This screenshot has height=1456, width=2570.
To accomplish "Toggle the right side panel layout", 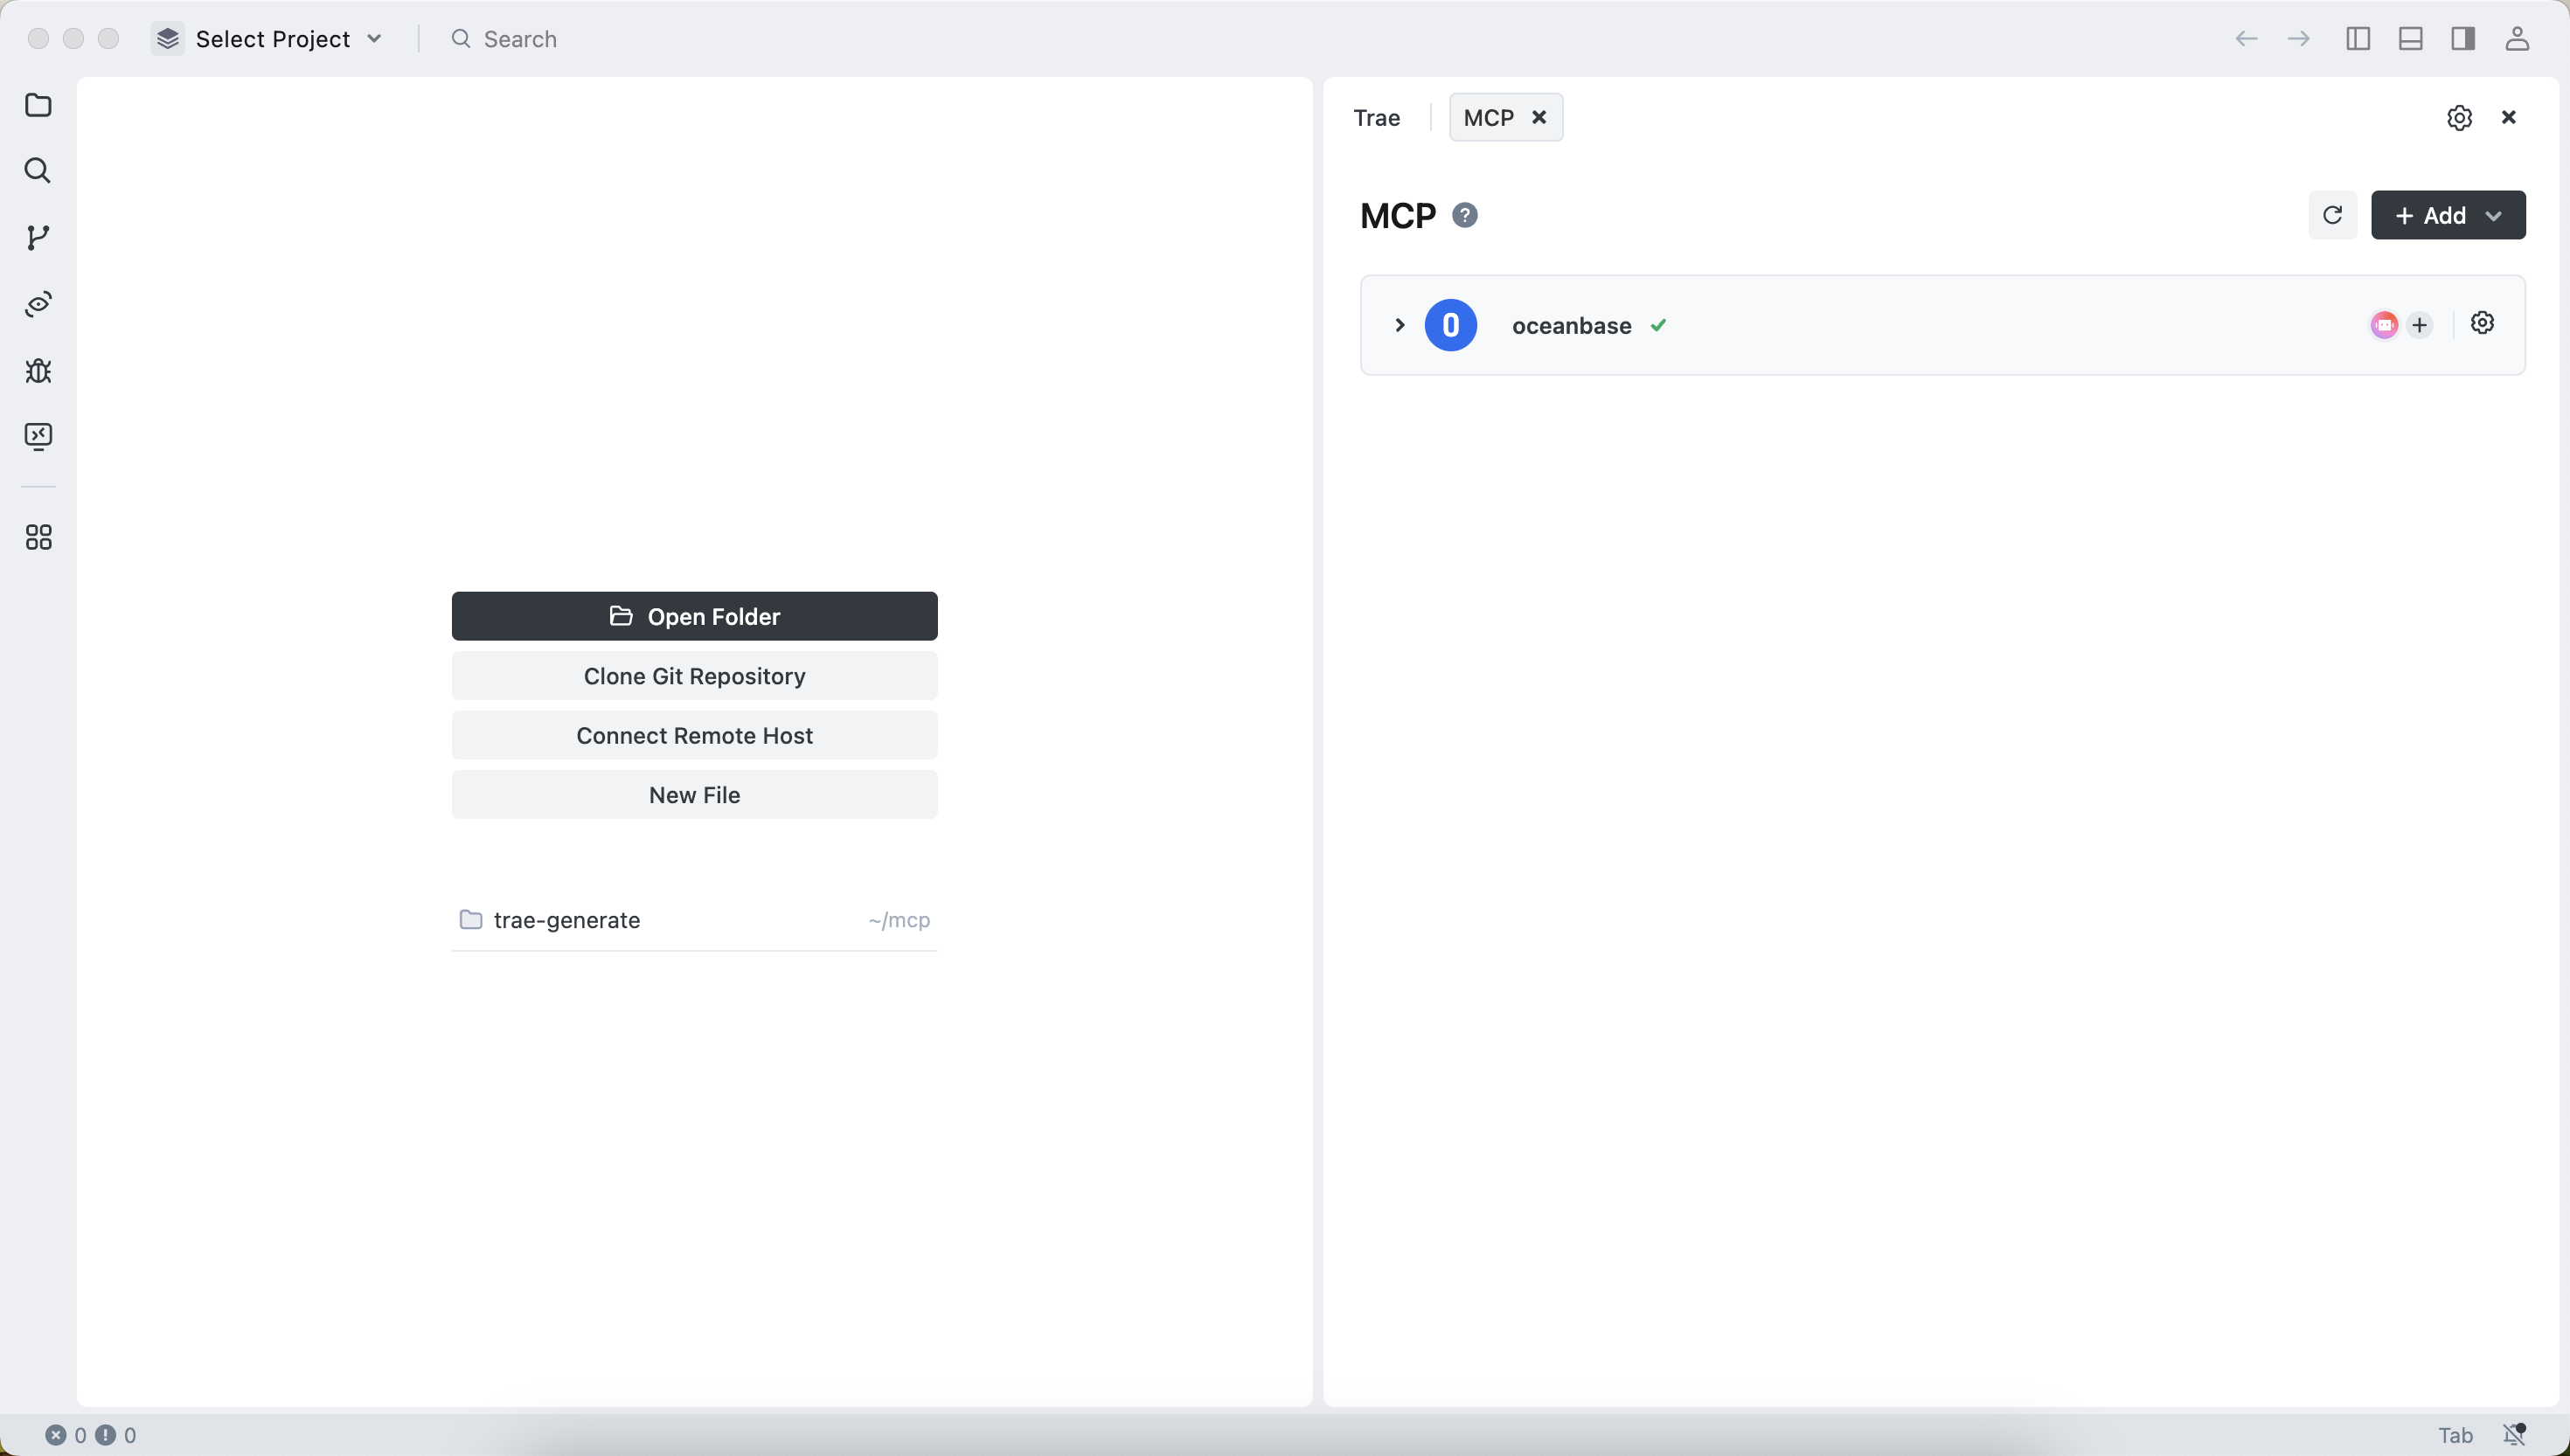I will 2463,39.
